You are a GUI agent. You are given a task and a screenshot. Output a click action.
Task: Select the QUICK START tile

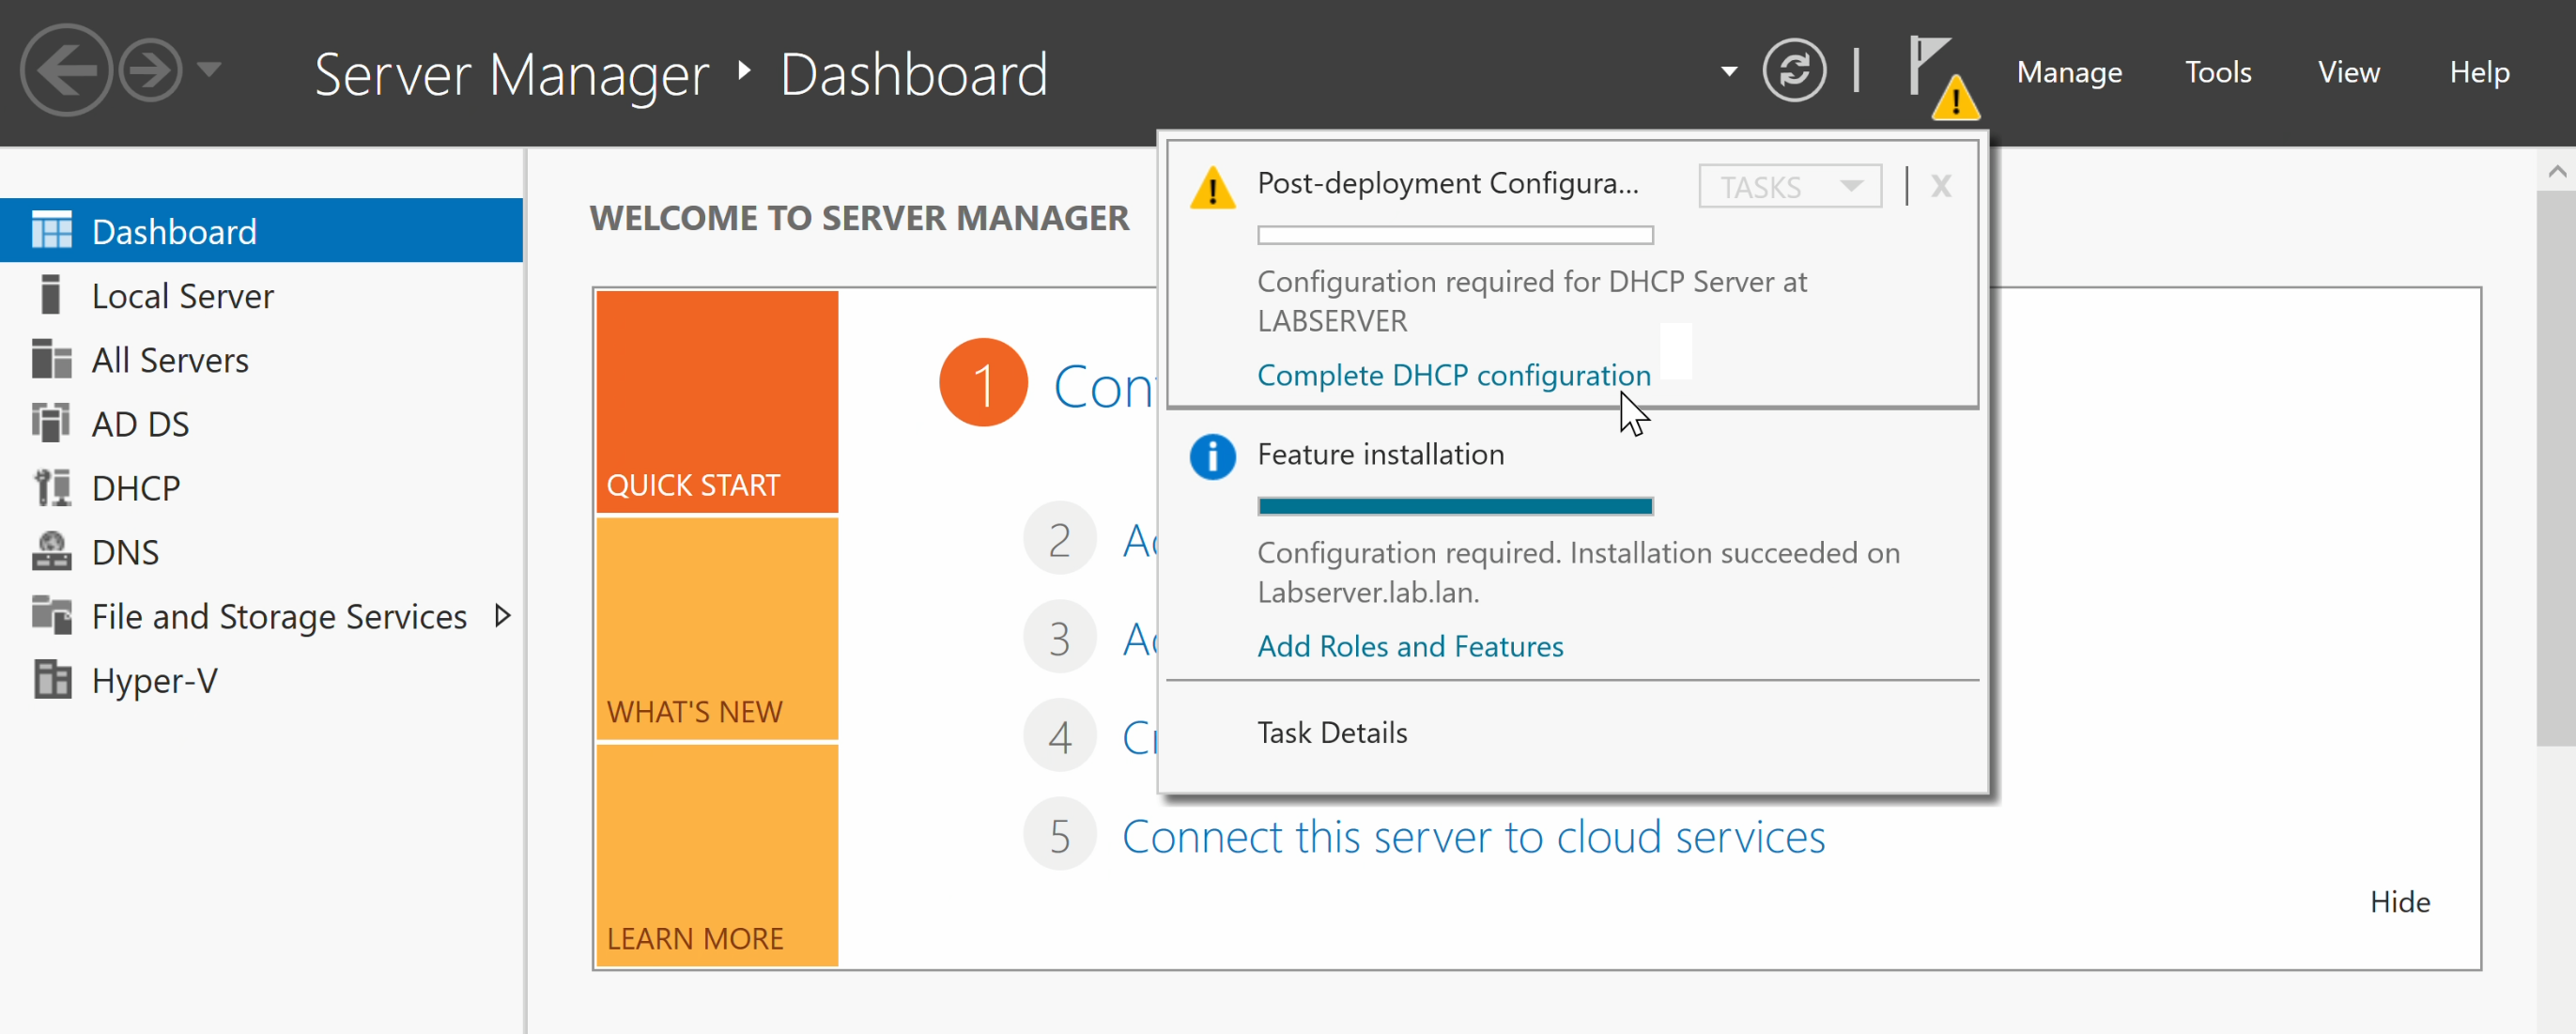tap(717, 402)
